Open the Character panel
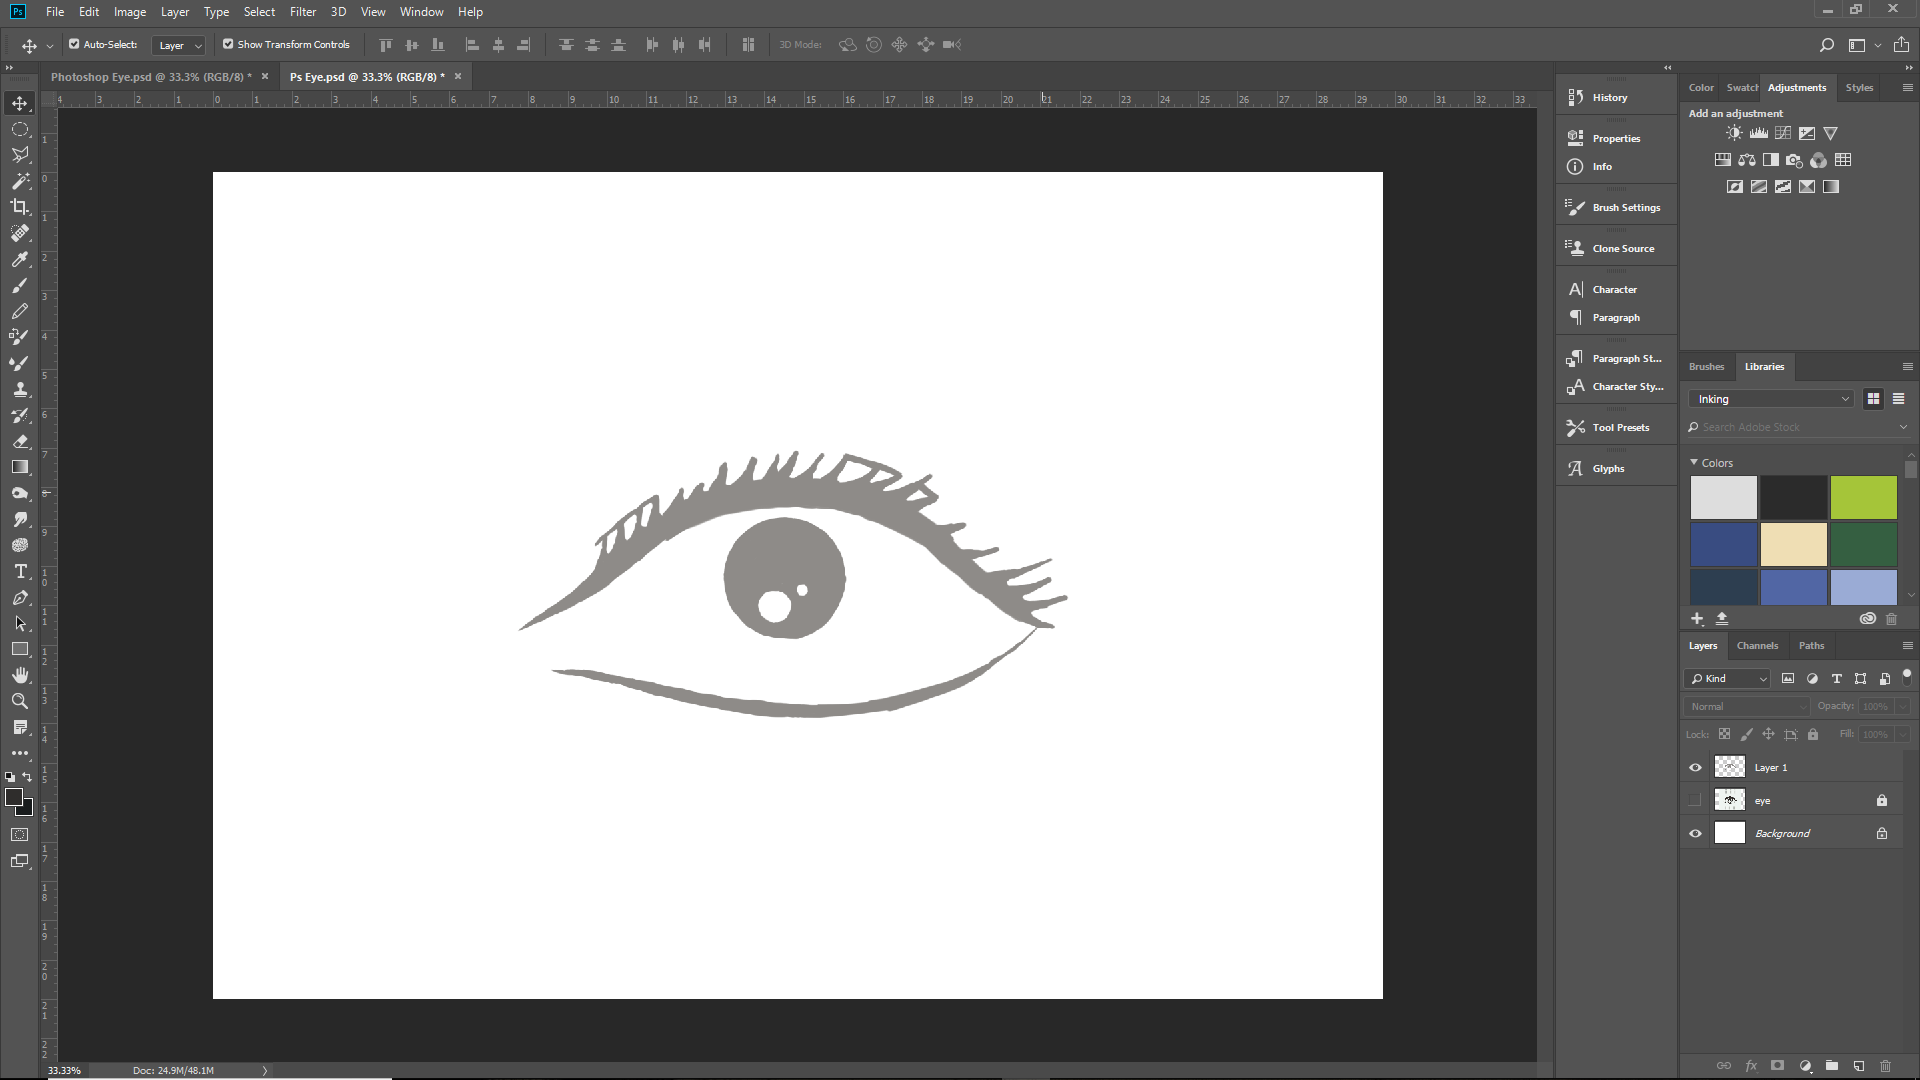This screenshot has width=1920, height=1080. pos(1616,289)
